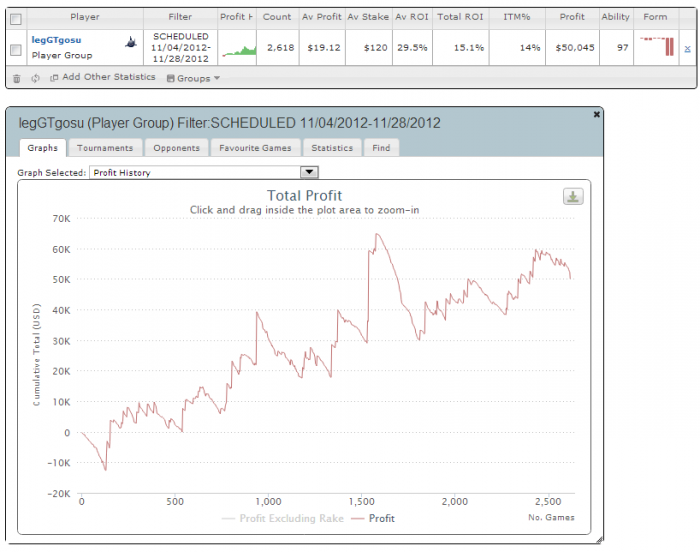Screen dimensions: 700x552
Task: Click the Form bars indicator
Action: point(657,46)
